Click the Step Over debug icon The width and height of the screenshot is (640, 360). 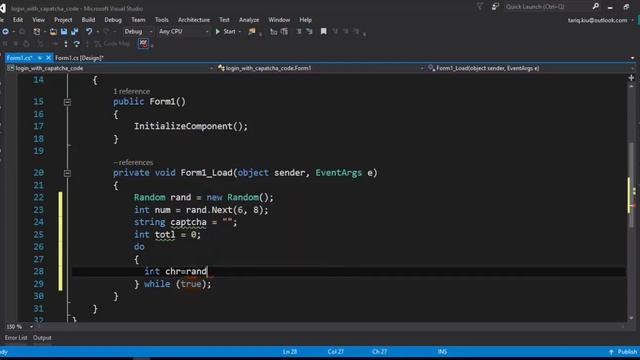[x=76, y=44]
